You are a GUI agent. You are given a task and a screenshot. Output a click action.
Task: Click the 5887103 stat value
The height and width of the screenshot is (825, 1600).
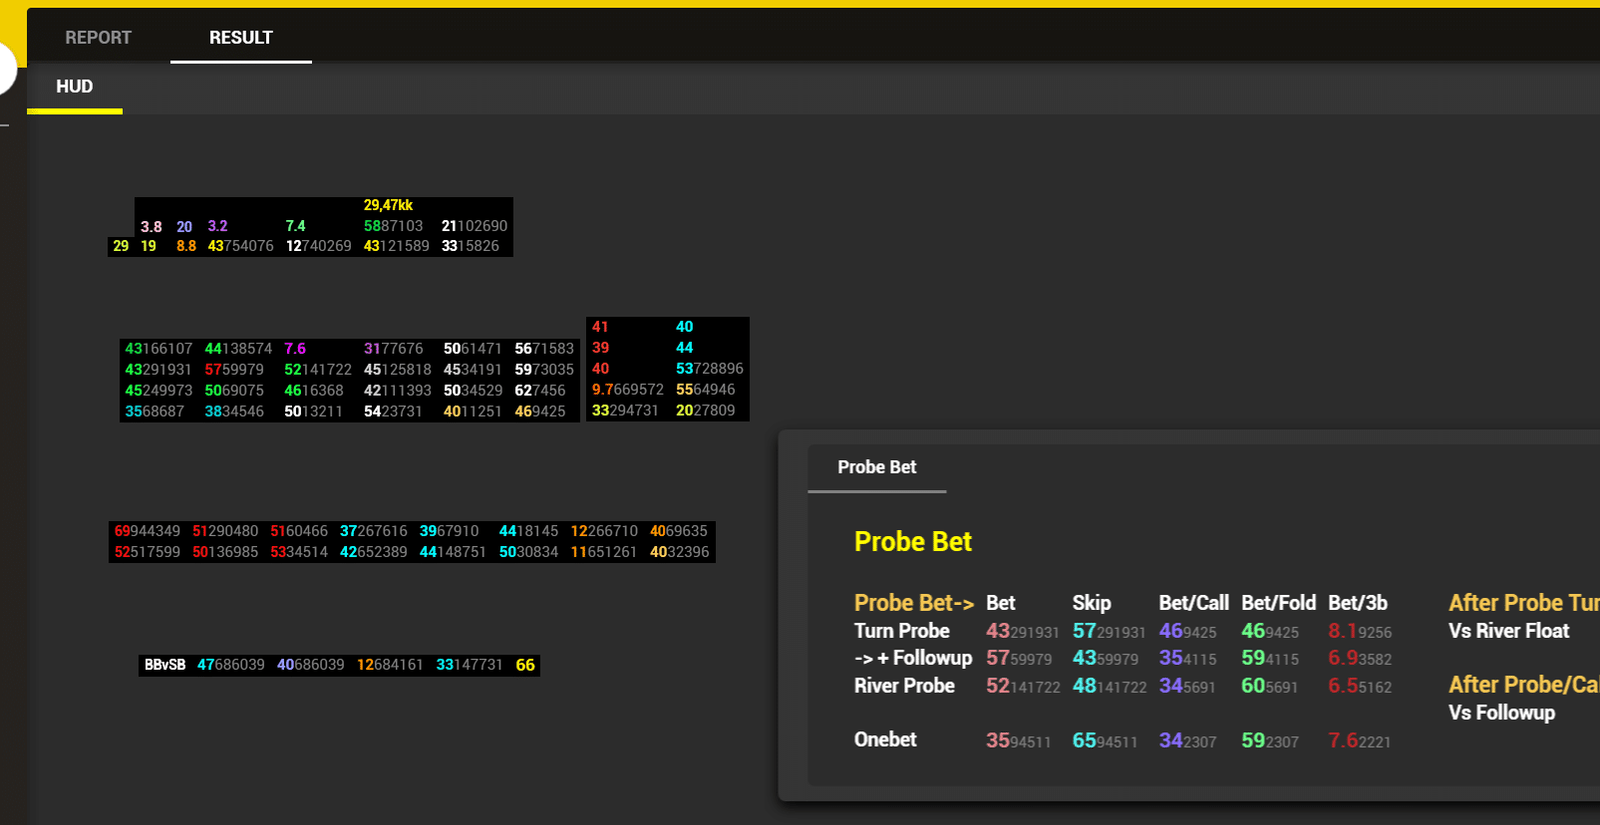[393, 226]
